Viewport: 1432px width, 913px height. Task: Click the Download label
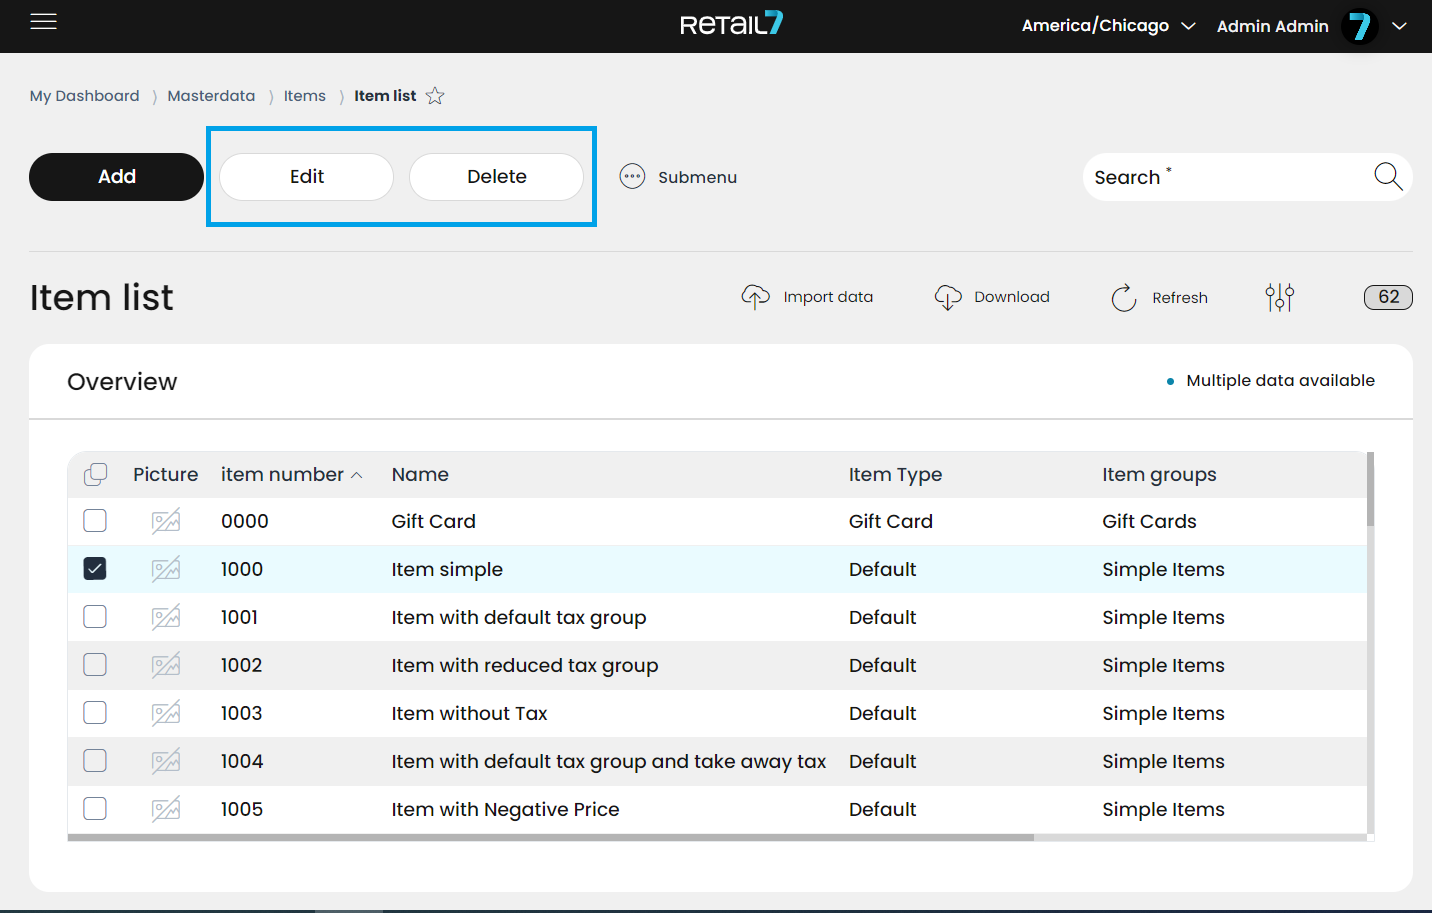point(1012,297)
